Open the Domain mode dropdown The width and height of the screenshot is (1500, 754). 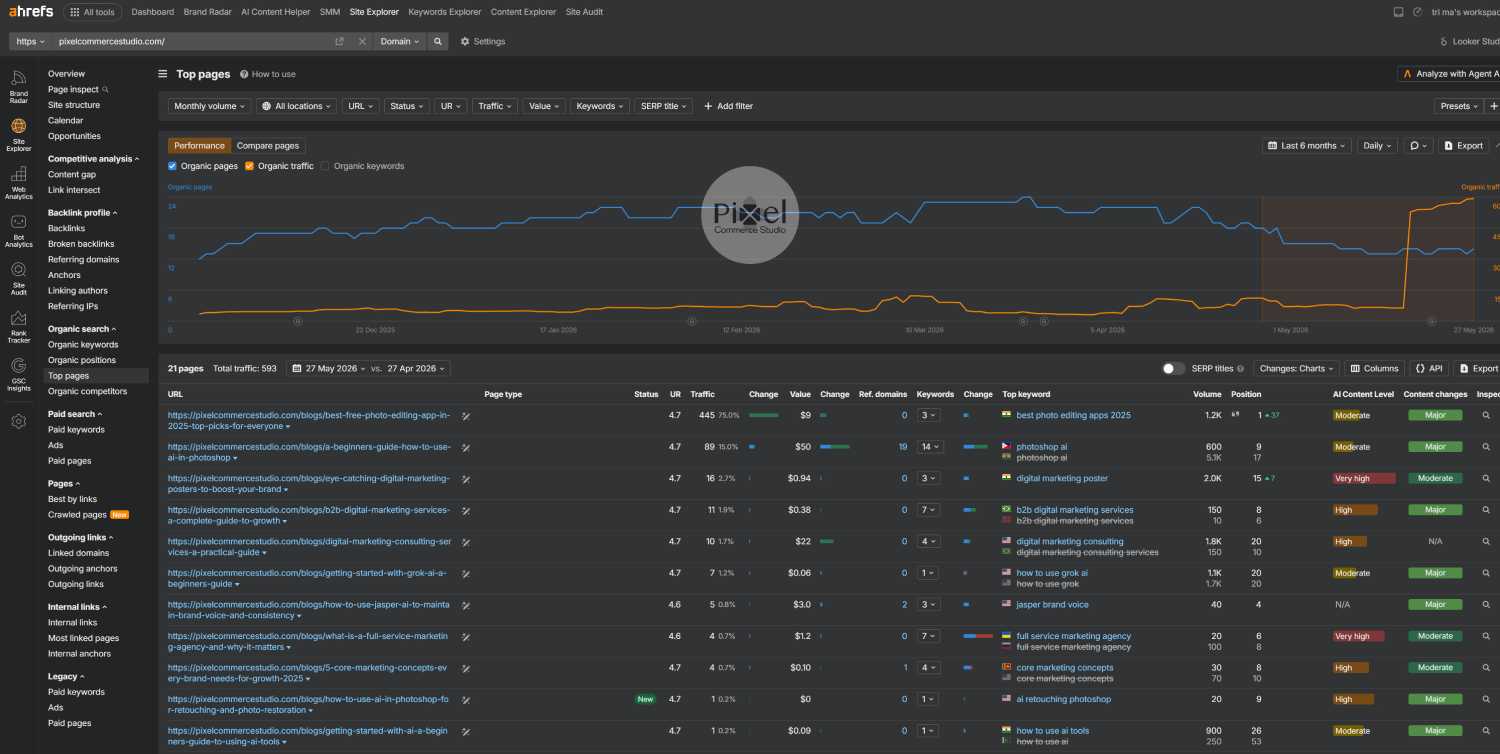pyautogui.click(x=401, y=41)
